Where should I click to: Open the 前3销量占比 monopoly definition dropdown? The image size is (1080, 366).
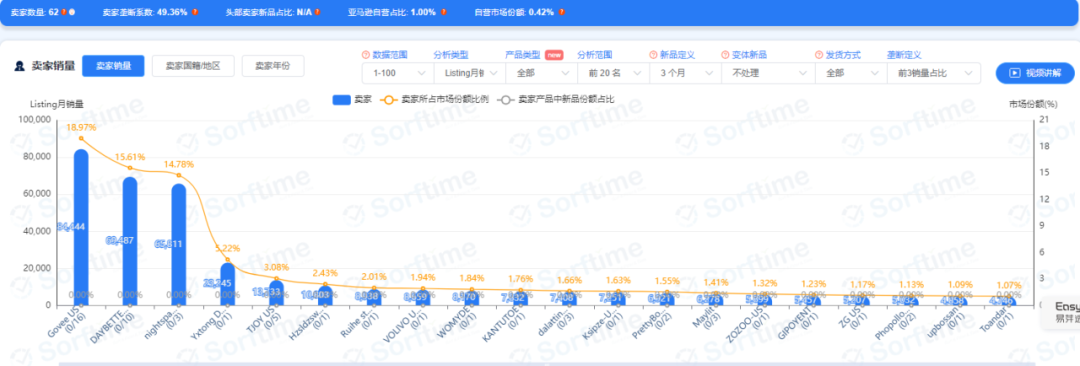pyautogui.click(x=933, y=73)
